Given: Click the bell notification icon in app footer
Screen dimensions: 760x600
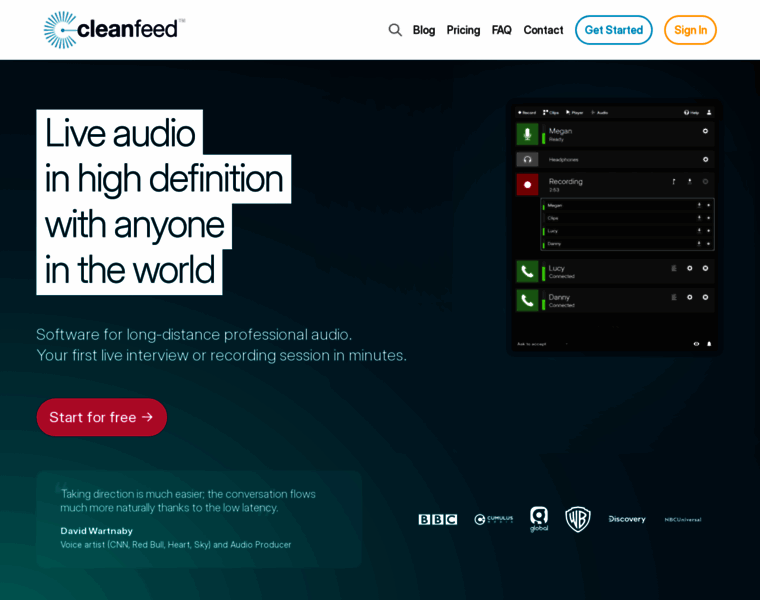Looking at the screenshot, I should coord(709,344).
